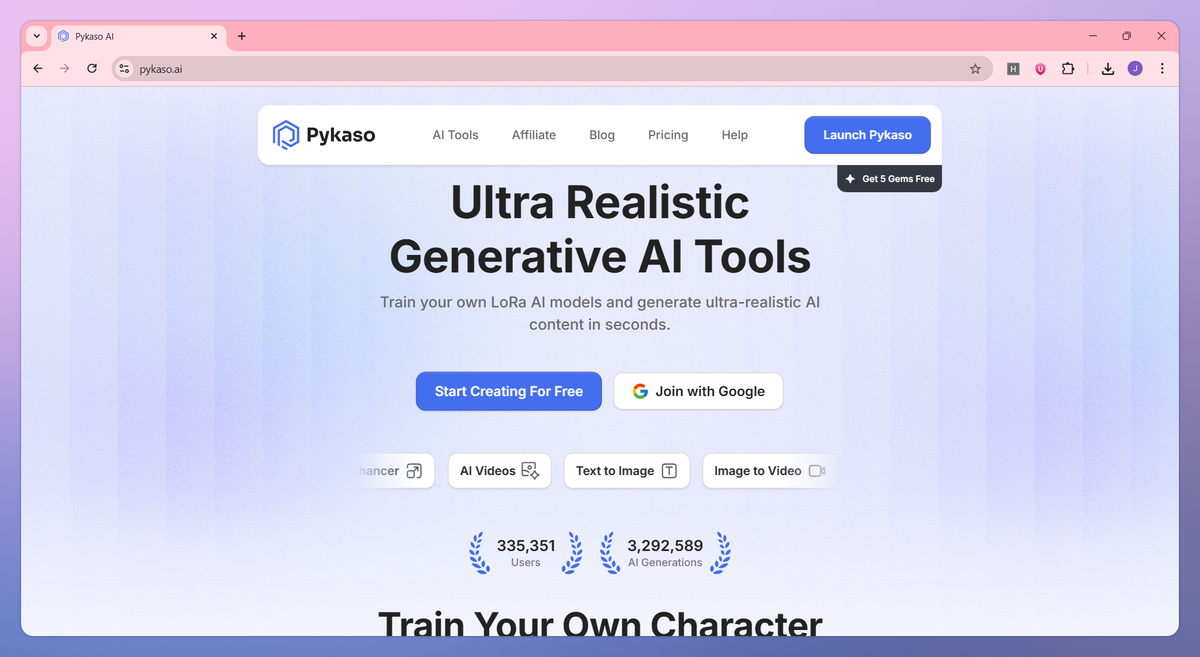Click the address bar showing pykaso.ai
The height and width of the screenshot is (657, 1200).
tap(552, 69)
